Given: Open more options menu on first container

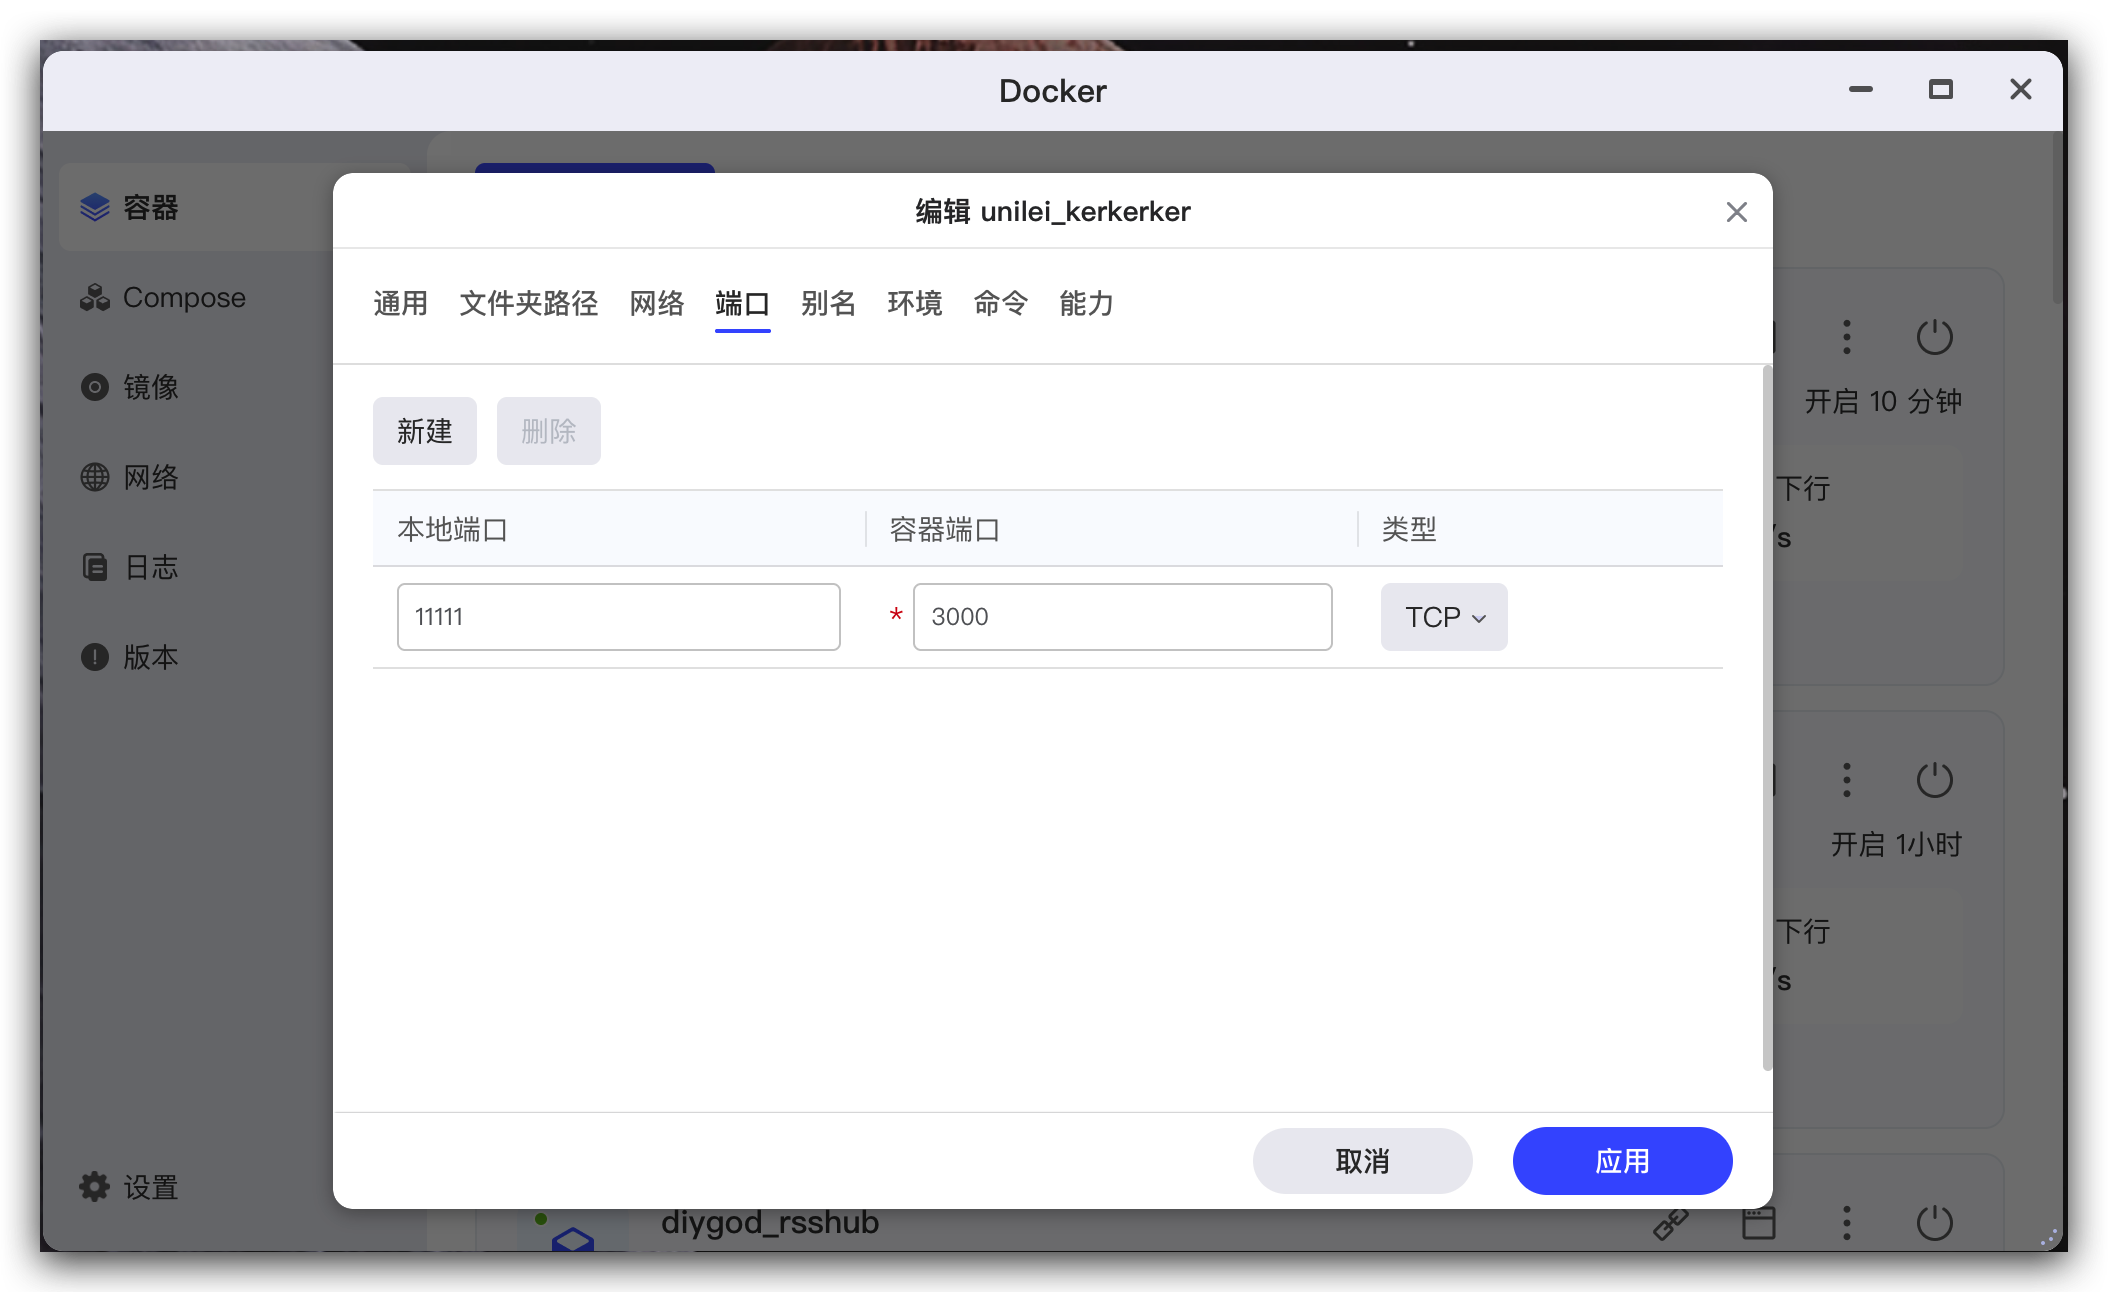Looking at the screenshot, I should 1847,337.
